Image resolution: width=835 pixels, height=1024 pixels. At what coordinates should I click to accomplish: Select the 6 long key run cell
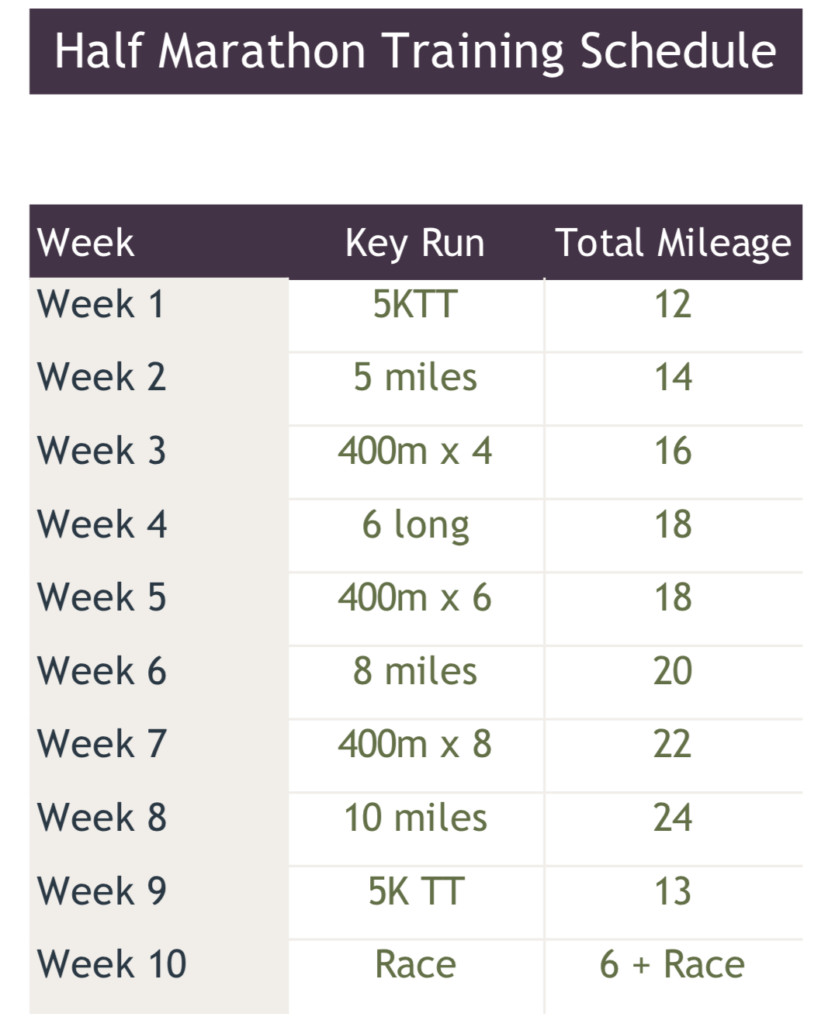point(415,524)
